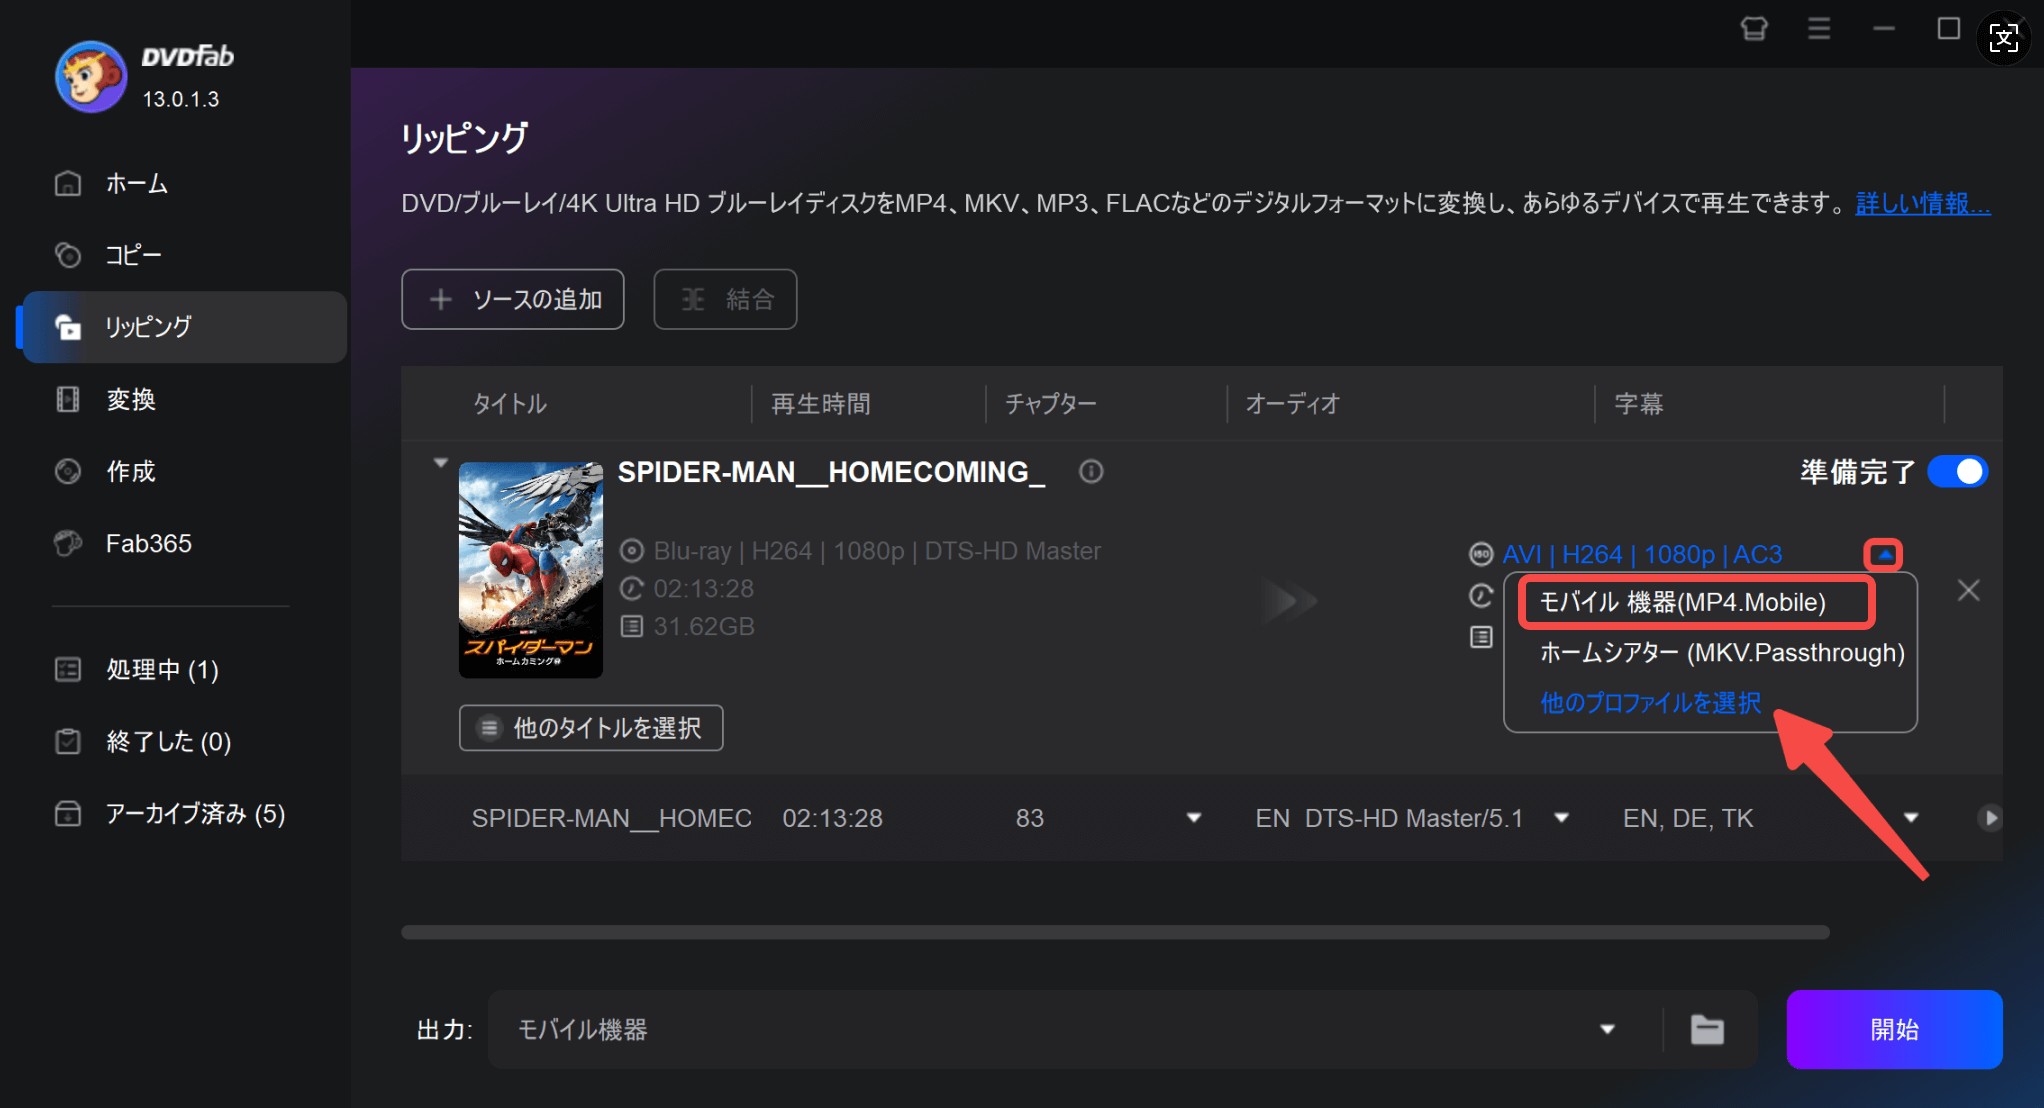Maximize the DVDFab window
Viewport: 2044px width, 1108px height.
coord(1948,29)
